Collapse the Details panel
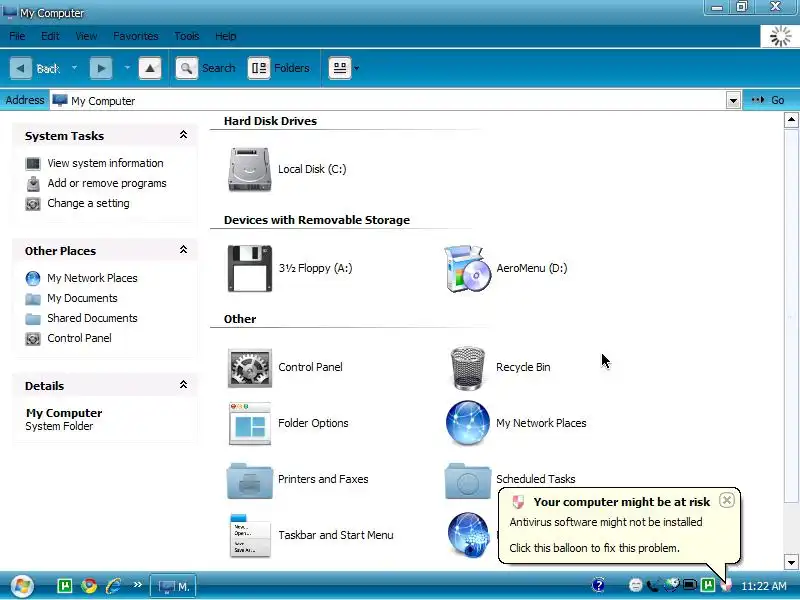800x600 pixels. click(183, 385)
